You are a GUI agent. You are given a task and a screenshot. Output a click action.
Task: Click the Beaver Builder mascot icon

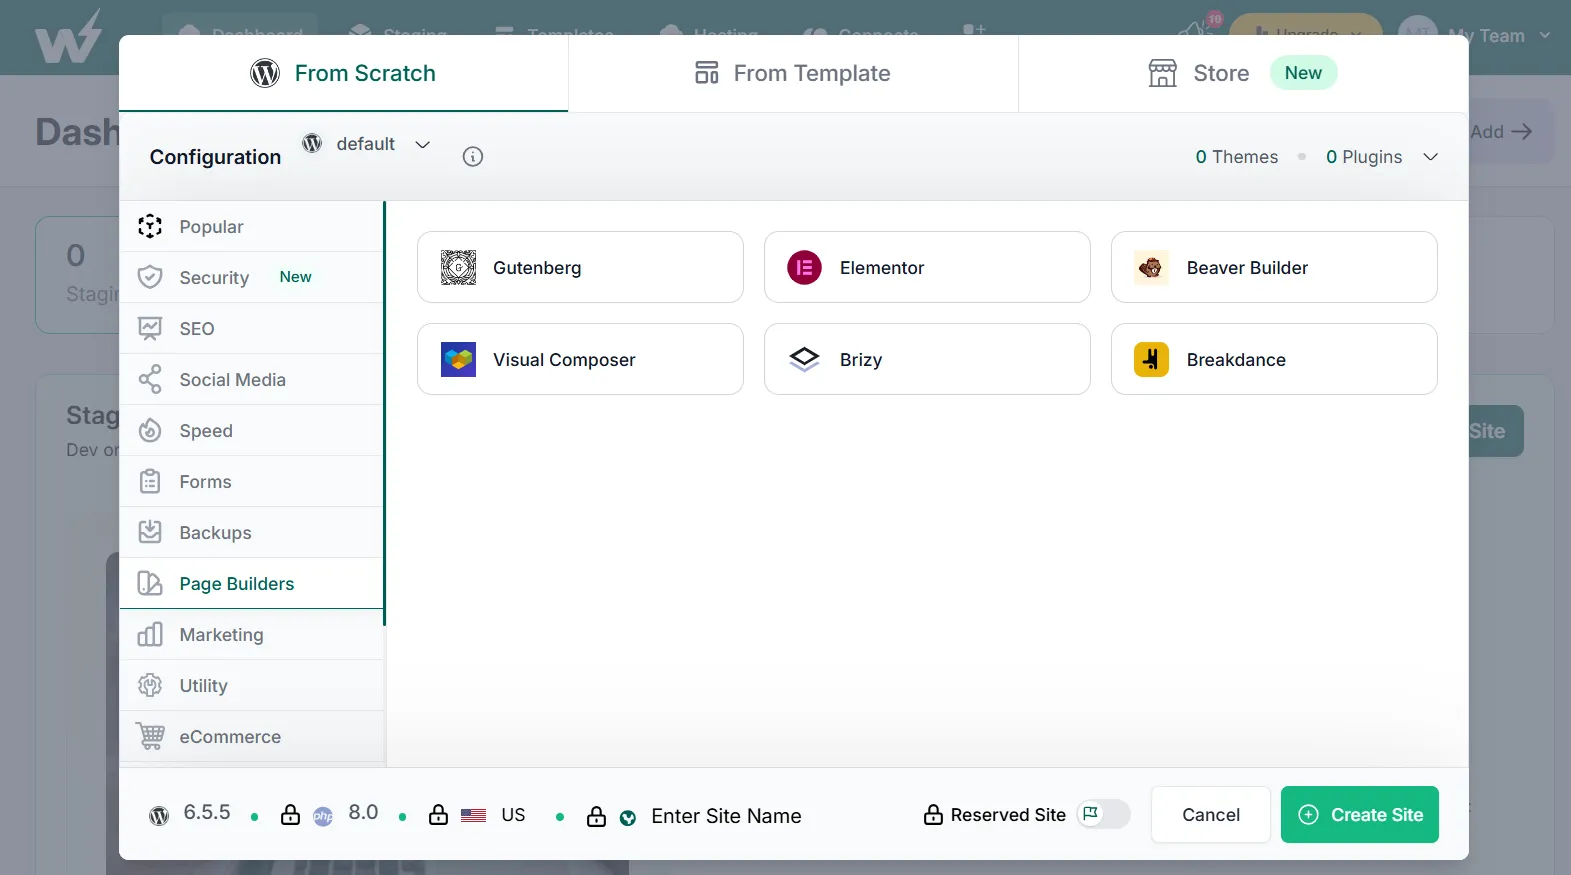1151,268
